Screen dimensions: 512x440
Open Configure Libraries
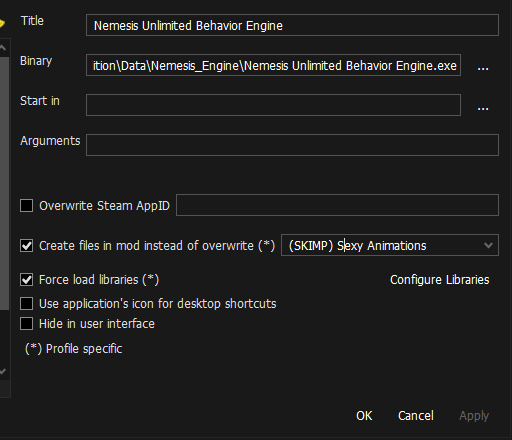click(440, 280)
